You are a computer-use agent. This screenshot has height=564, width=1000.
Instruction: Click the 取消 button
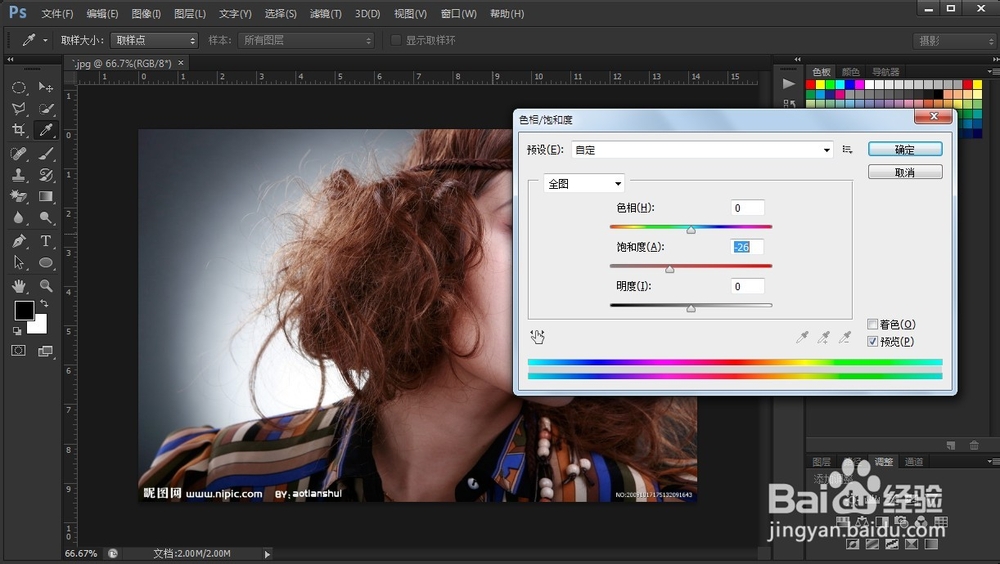pyautogui.click(x=905, y=172)
